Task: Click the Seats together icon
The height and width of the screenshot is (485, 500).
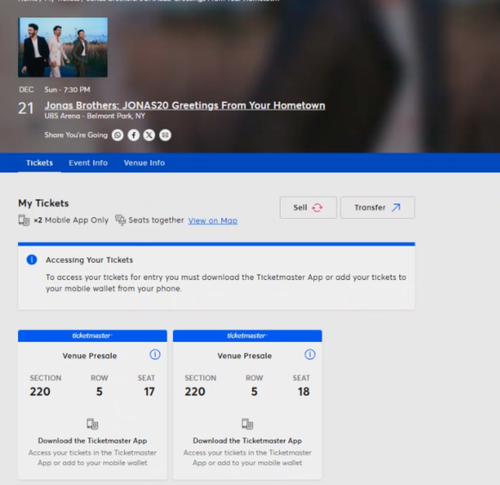Action: [120, 220]
